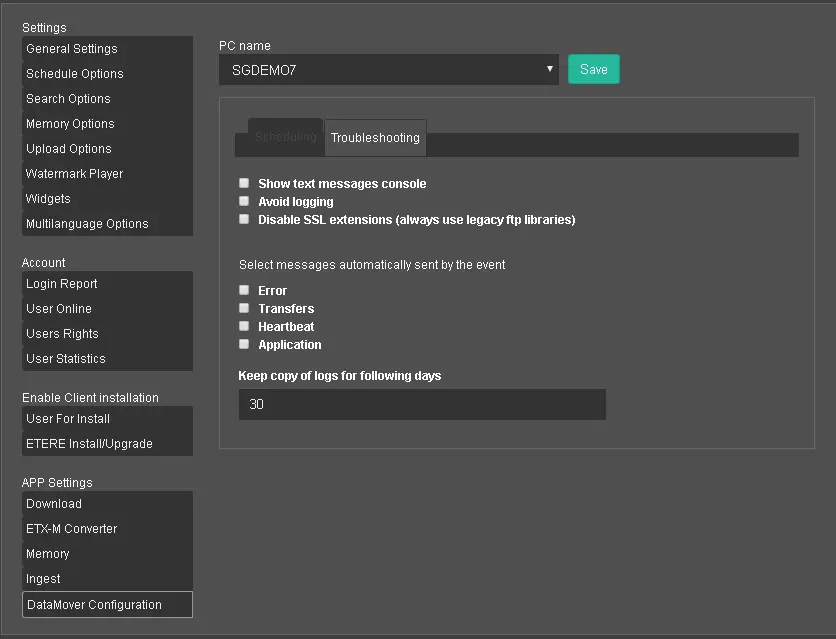Open the PC name dropdown

click(x=388, y=70)
